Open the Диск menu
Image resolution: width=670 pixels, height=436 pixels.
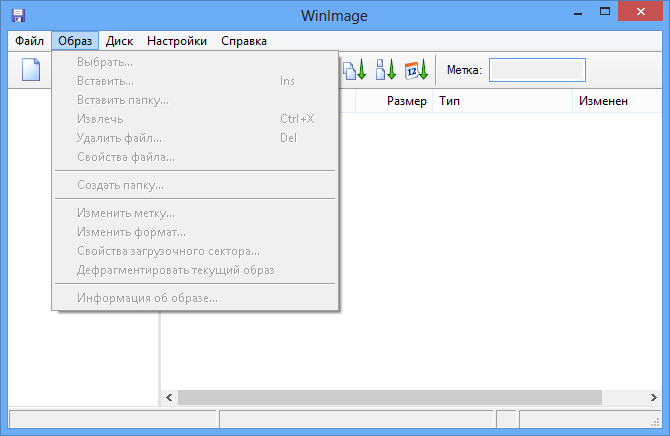[119, 41]
